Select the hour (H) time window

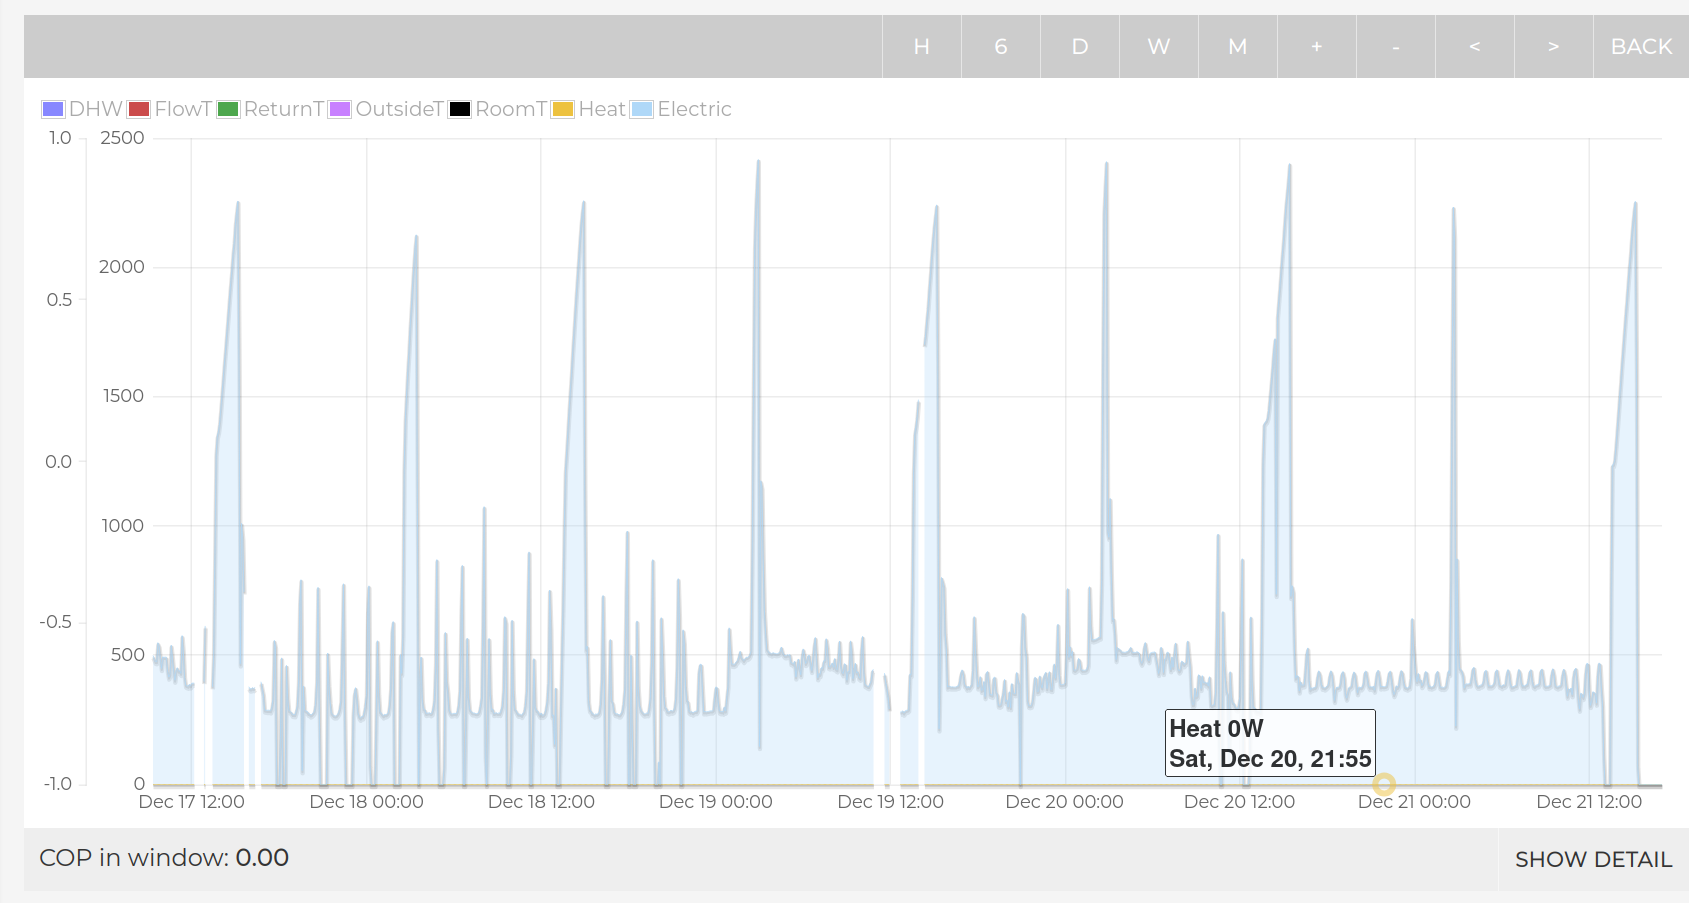pos(921,47)
